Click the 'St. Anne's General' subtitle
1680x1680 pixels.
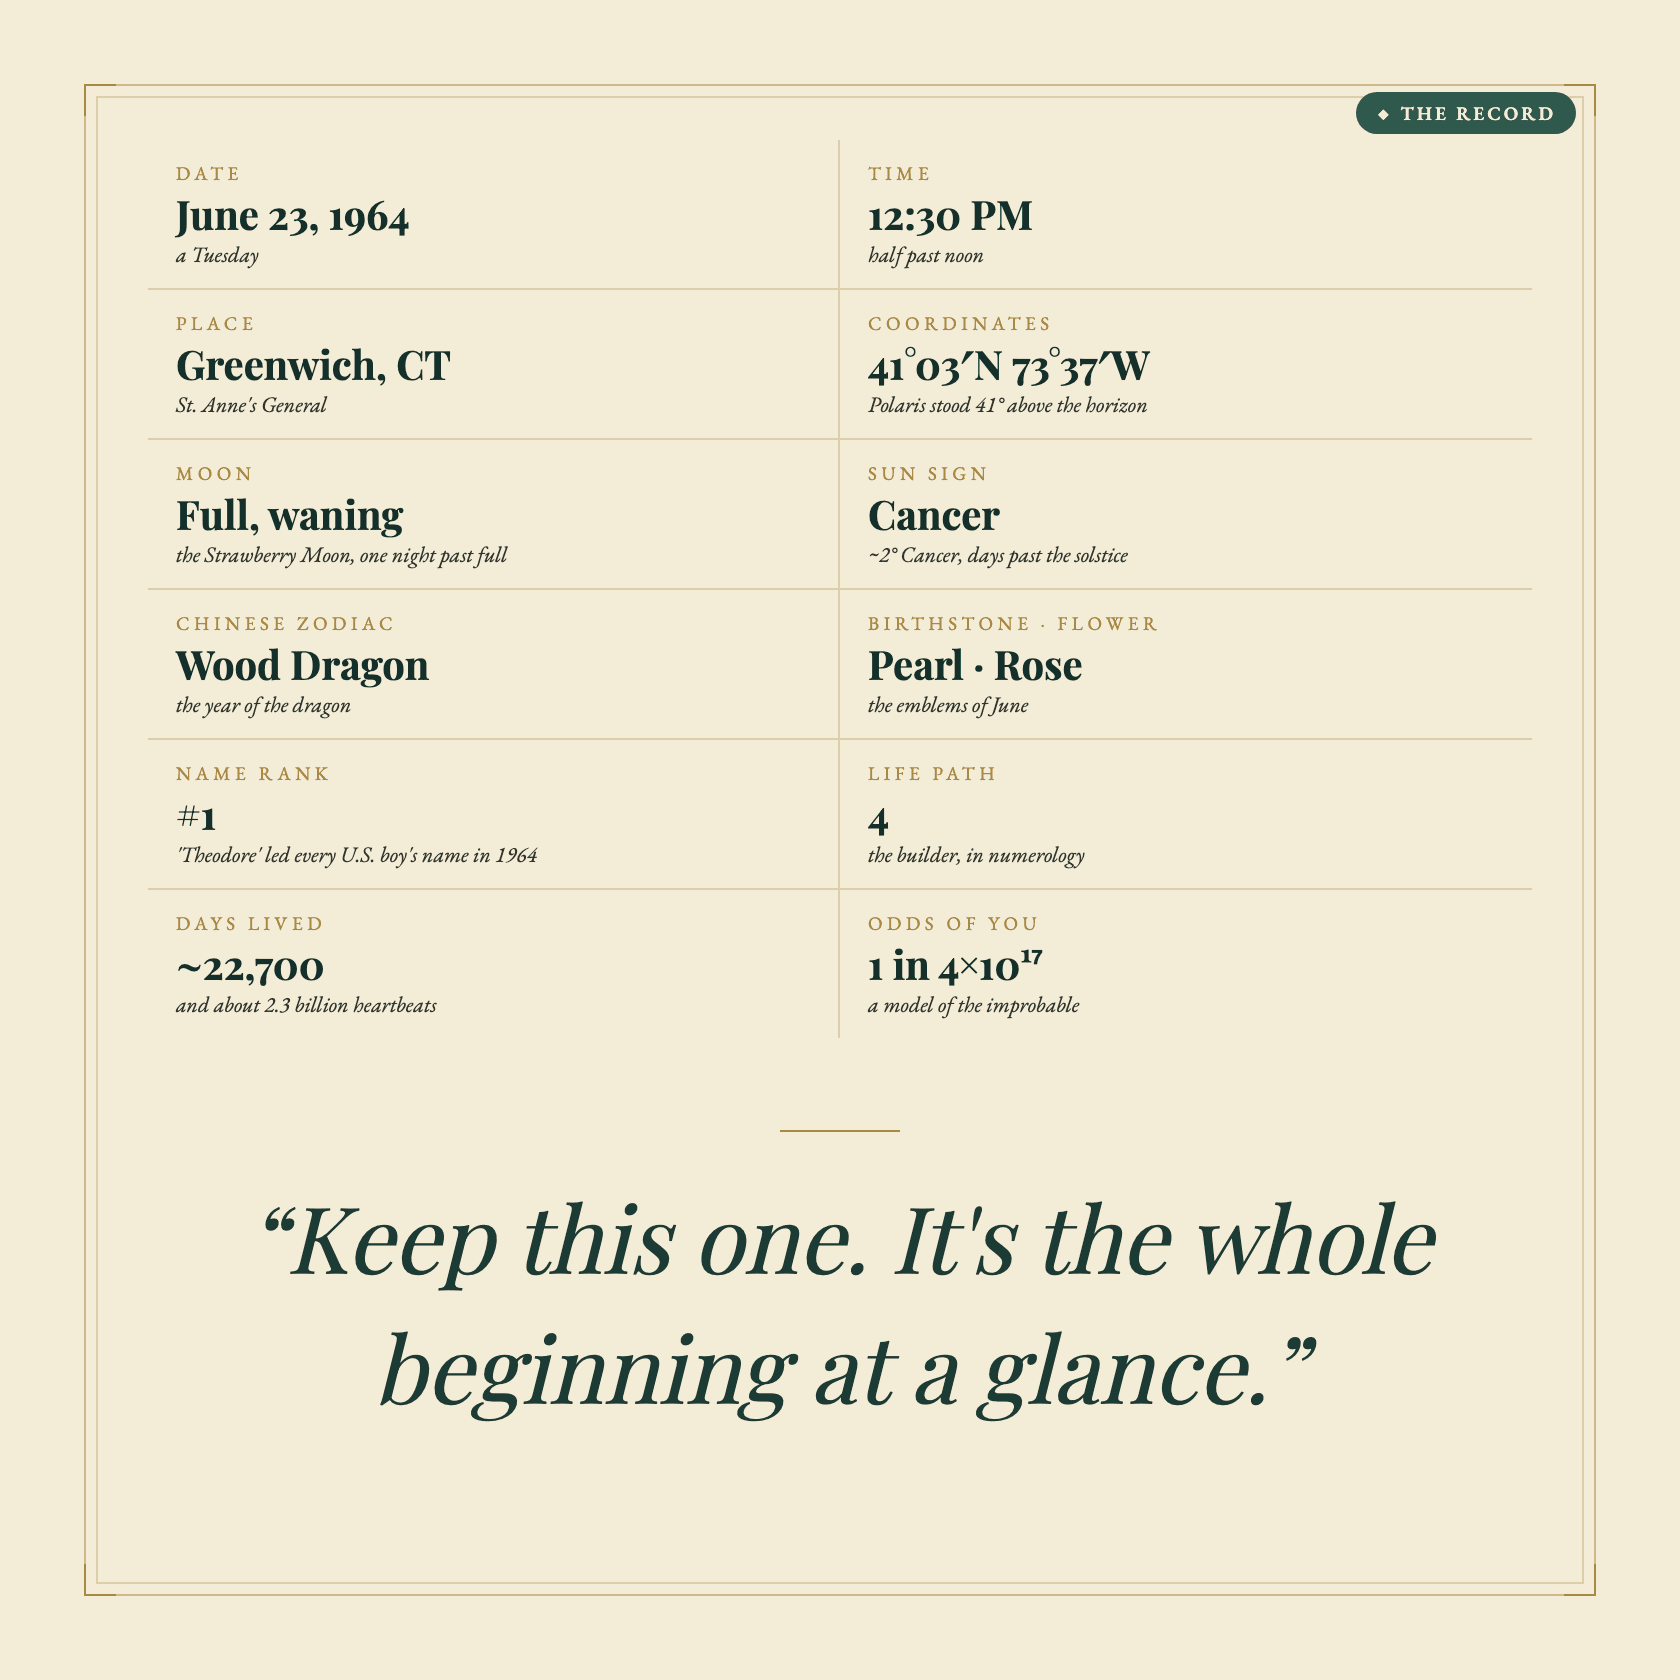click(x=251, y=405)
